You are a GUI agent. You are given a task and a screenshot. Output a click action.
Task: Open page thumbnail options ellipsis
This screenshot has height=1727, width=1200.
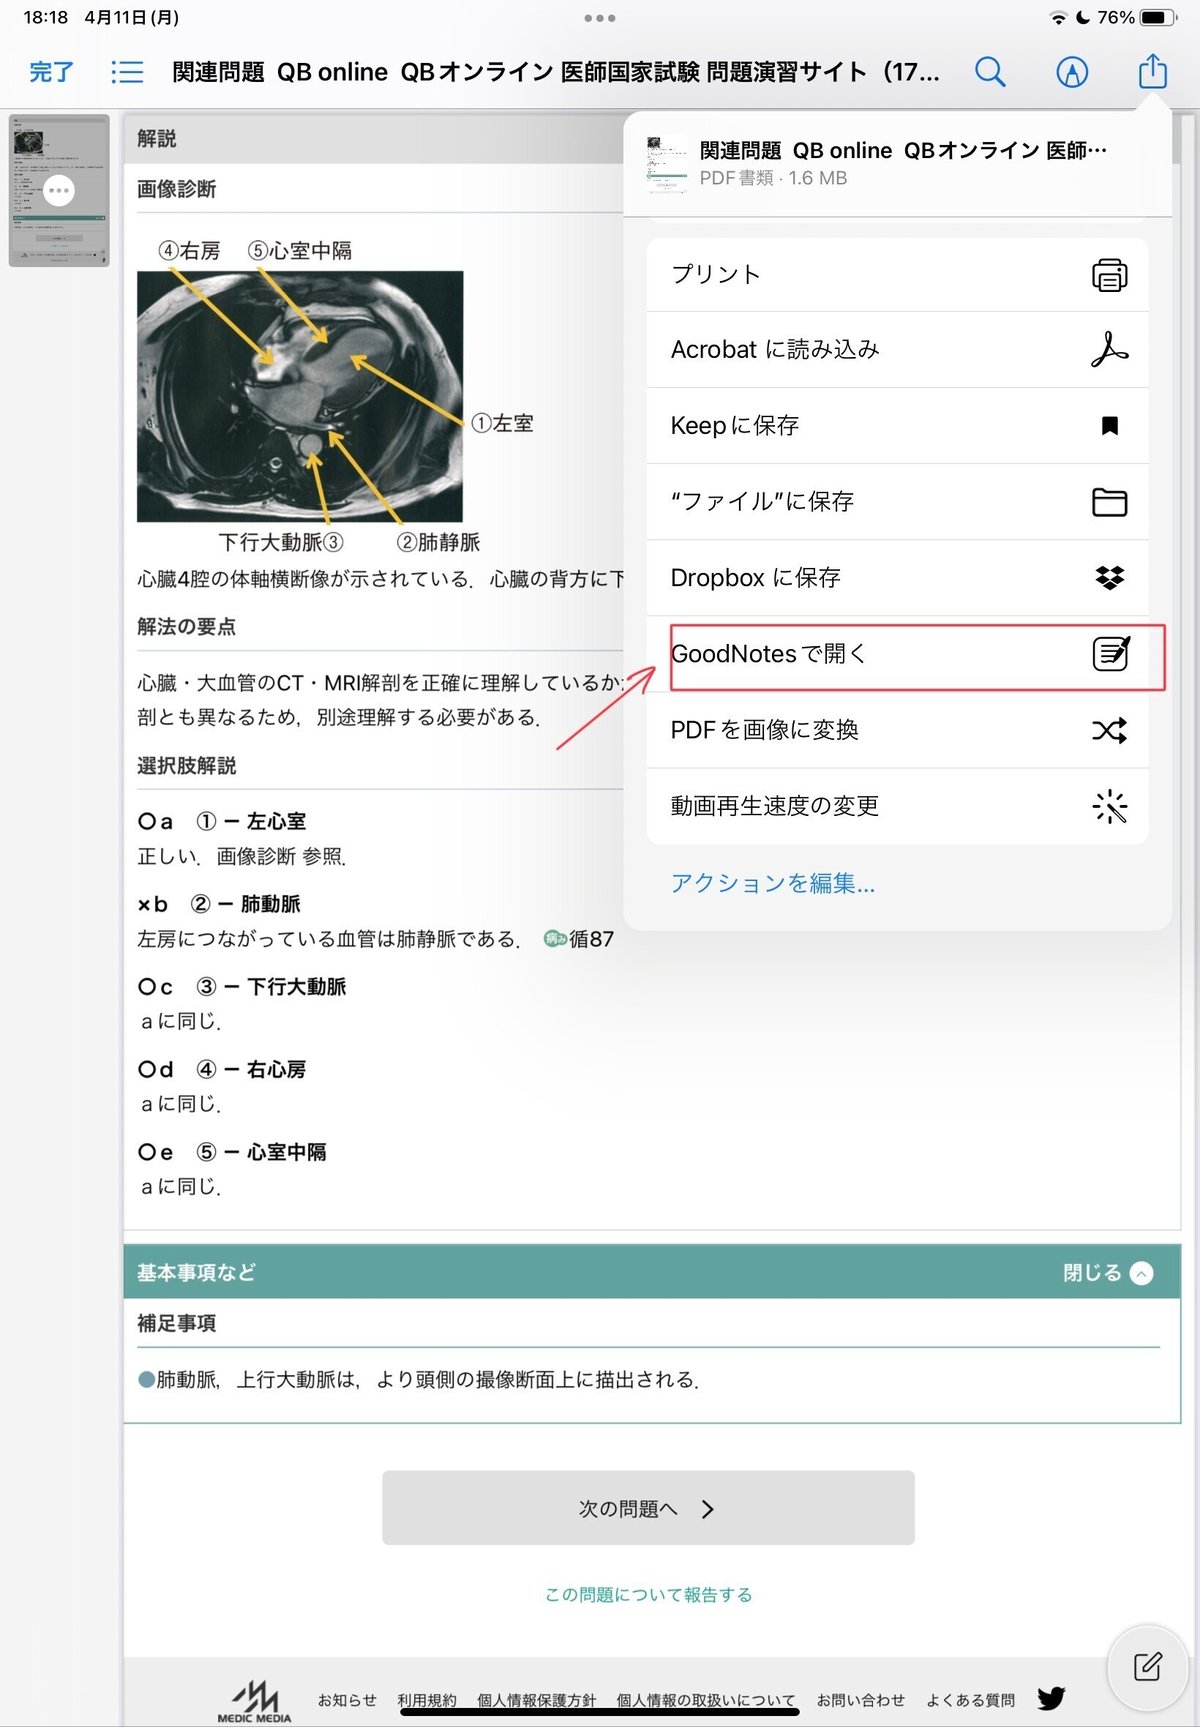pos(59,190)
